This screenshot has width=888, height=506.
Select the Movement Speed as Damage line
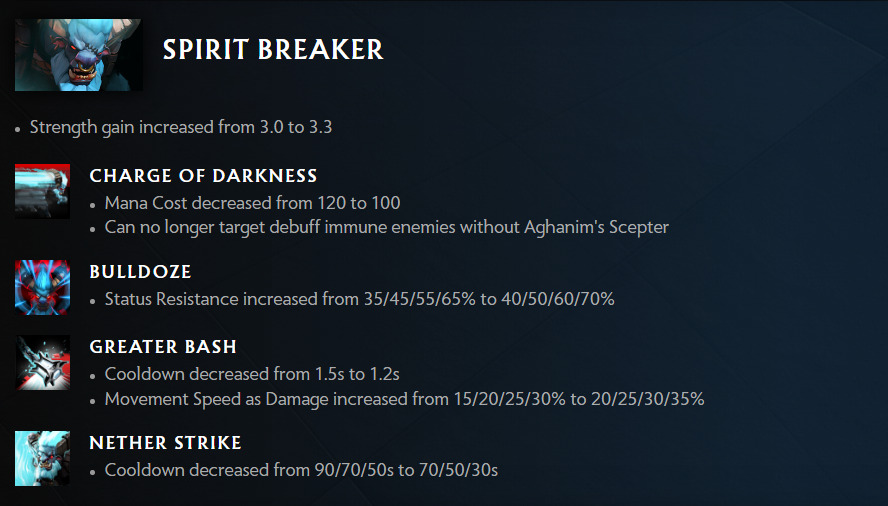point(404,399)
